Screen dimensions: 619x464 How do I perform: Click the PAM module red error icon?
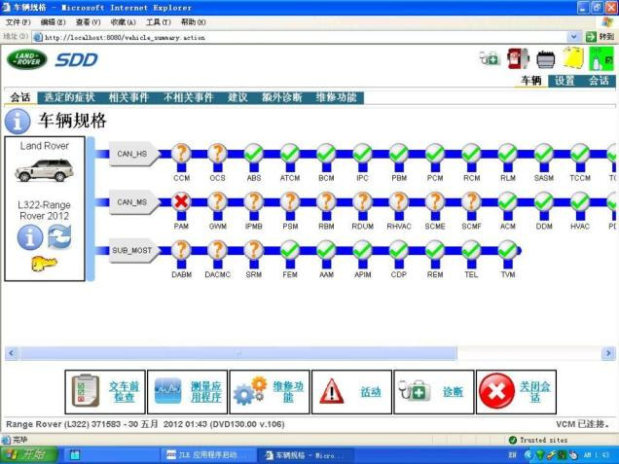click(x=181, y=201)
